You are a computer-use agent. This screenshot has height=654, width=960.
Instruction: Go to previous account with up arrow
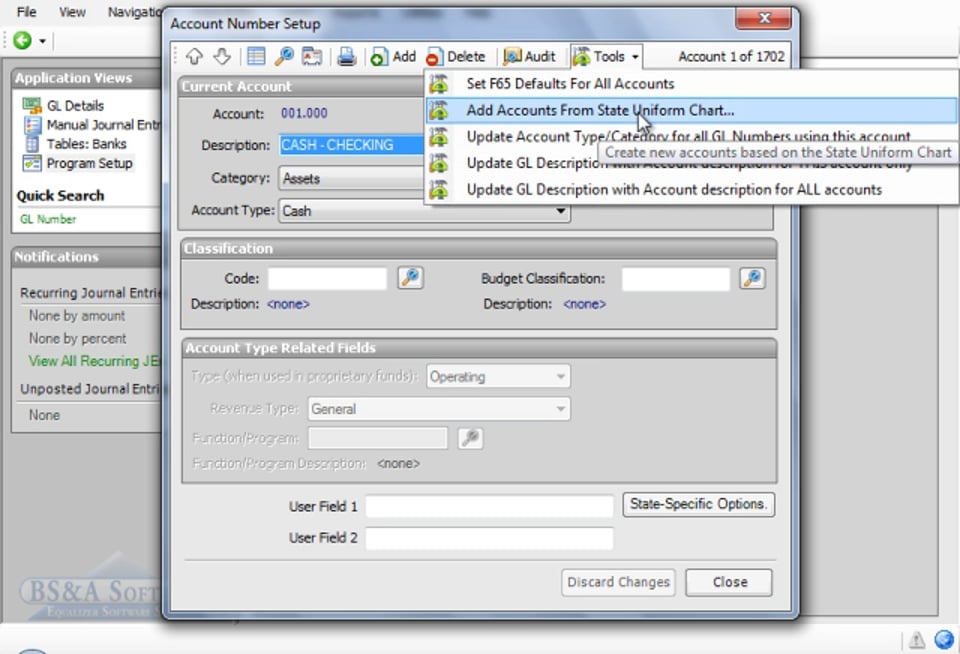194,56
